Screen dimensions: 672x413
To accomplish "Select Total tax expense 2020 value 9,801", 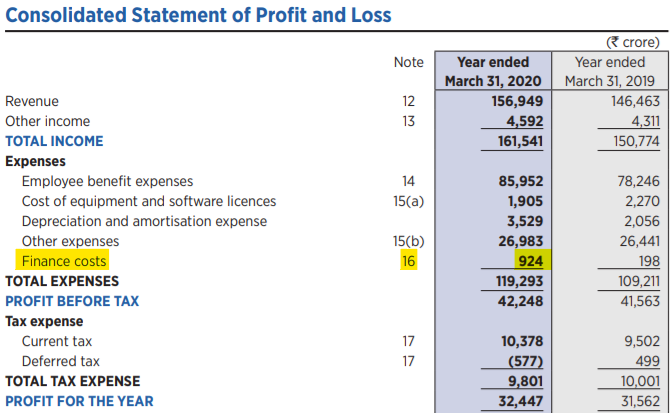I will (x=525, y=381).
